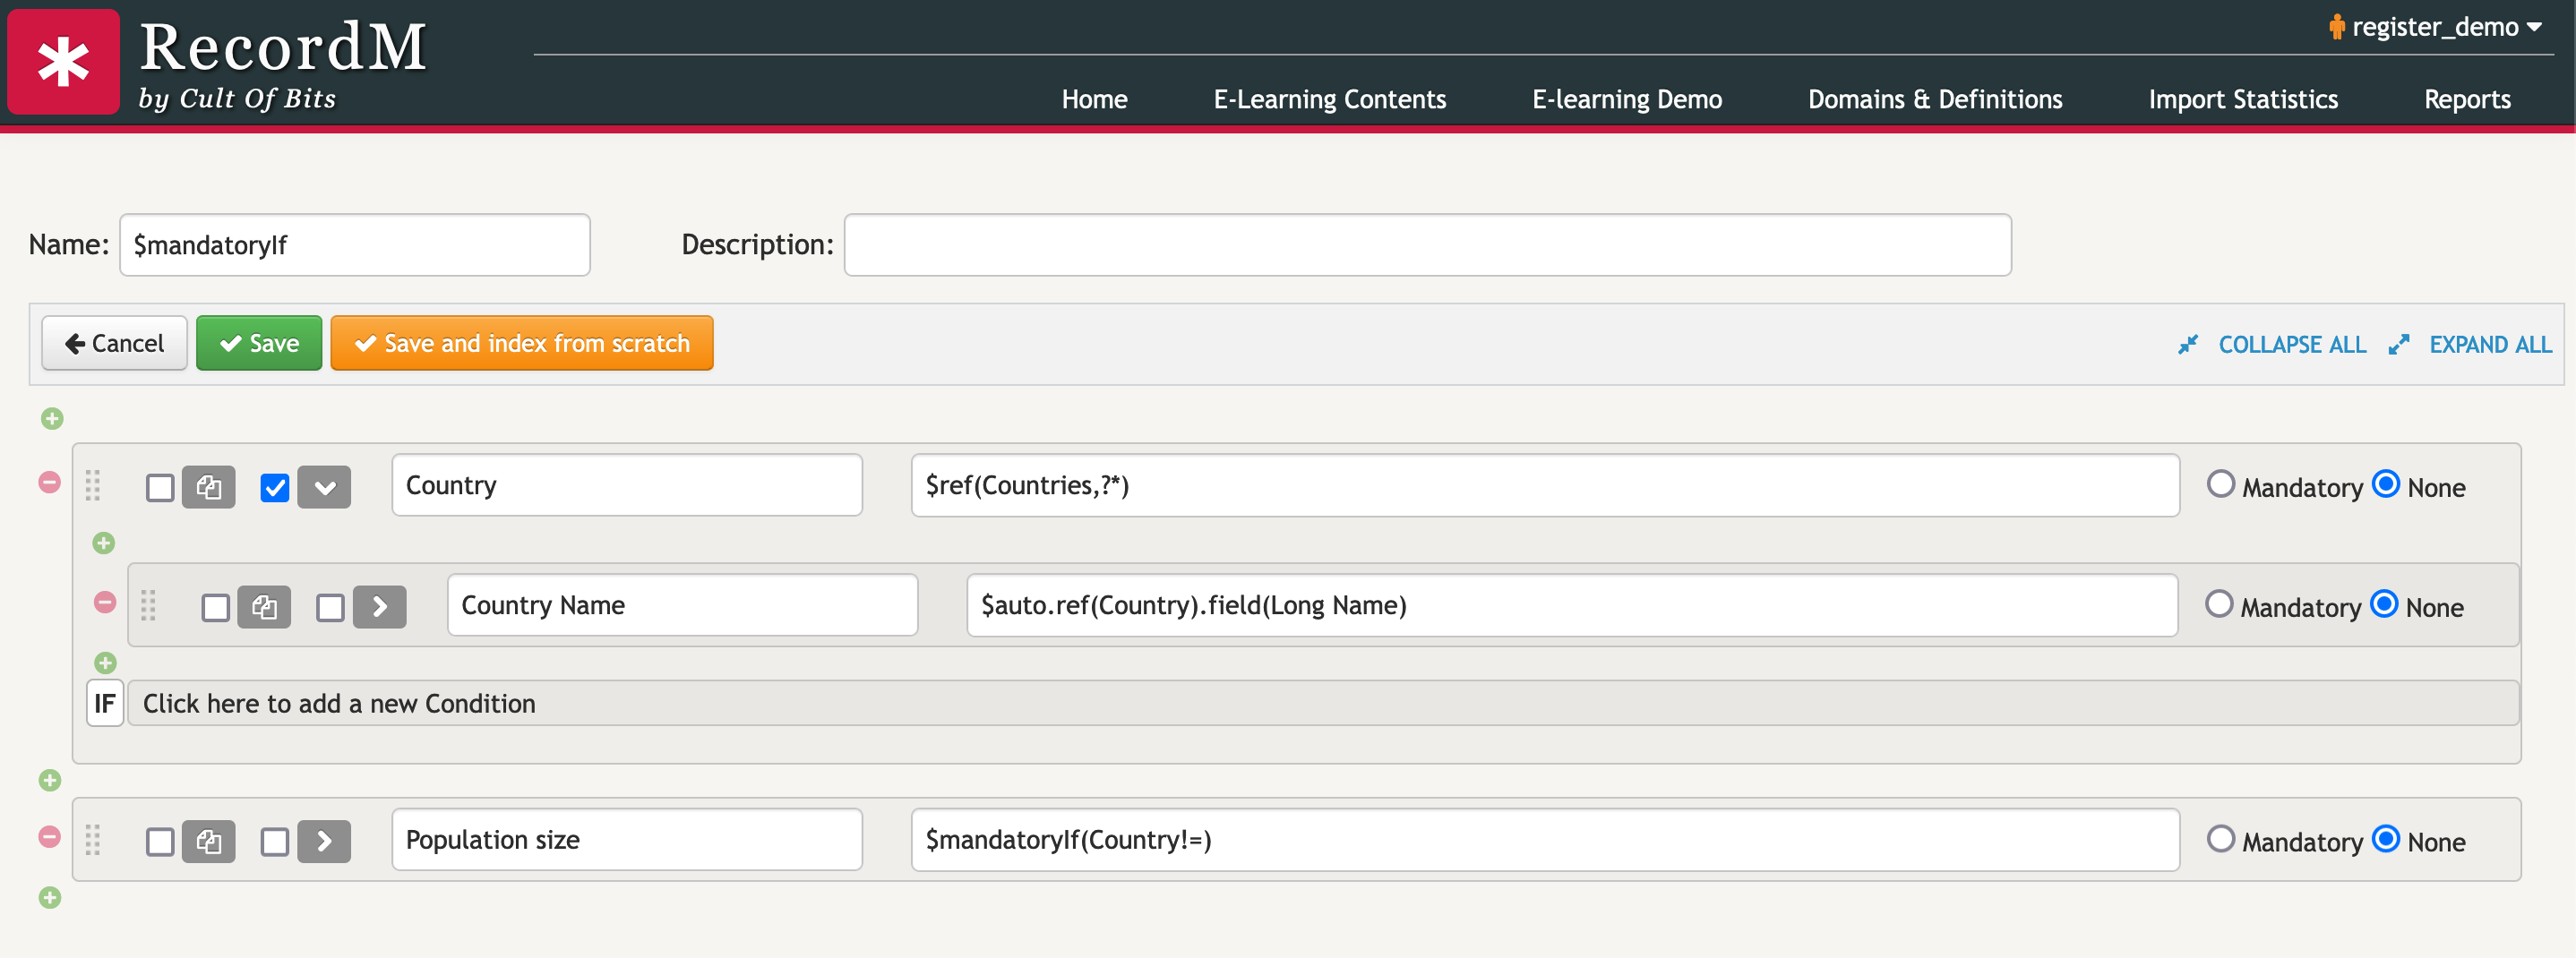
Task: Expand the Country Name field with the right chevron
Action: (380, 607)
